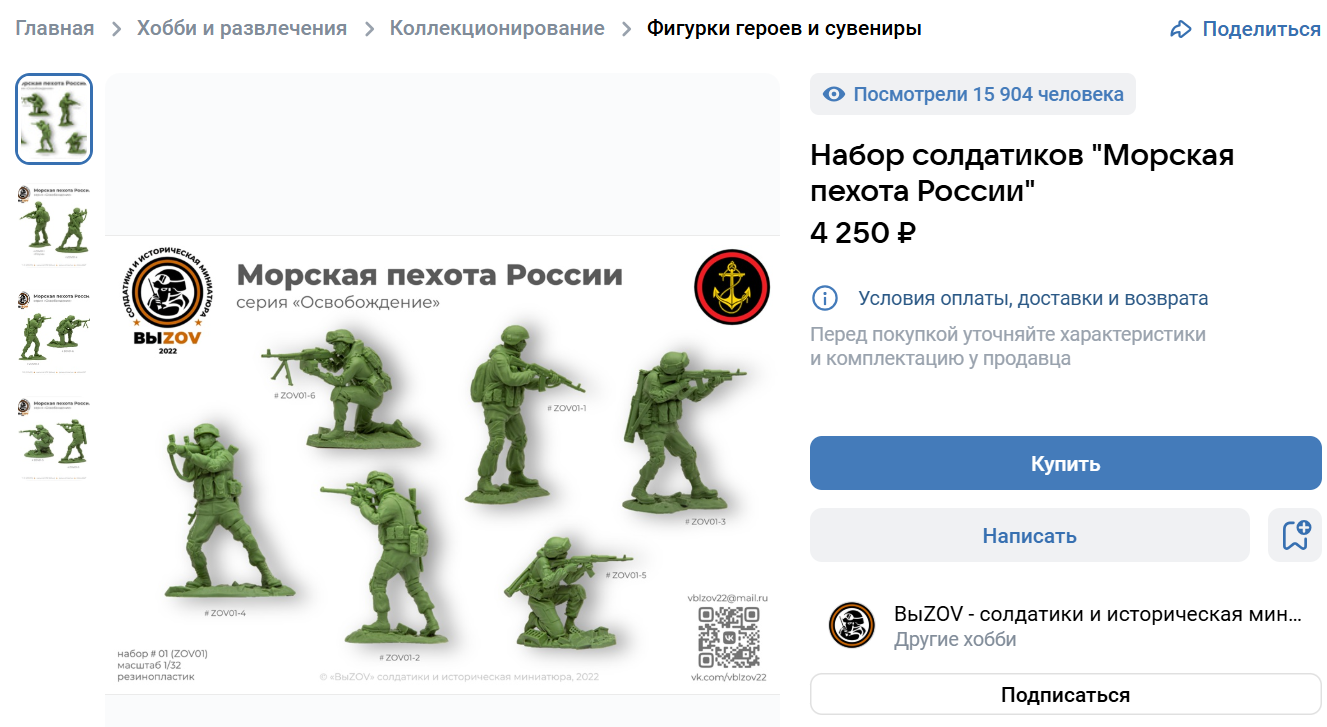Click the eye icon in views badge
This screenshot has height=727, width=1327.
point(833,95)
